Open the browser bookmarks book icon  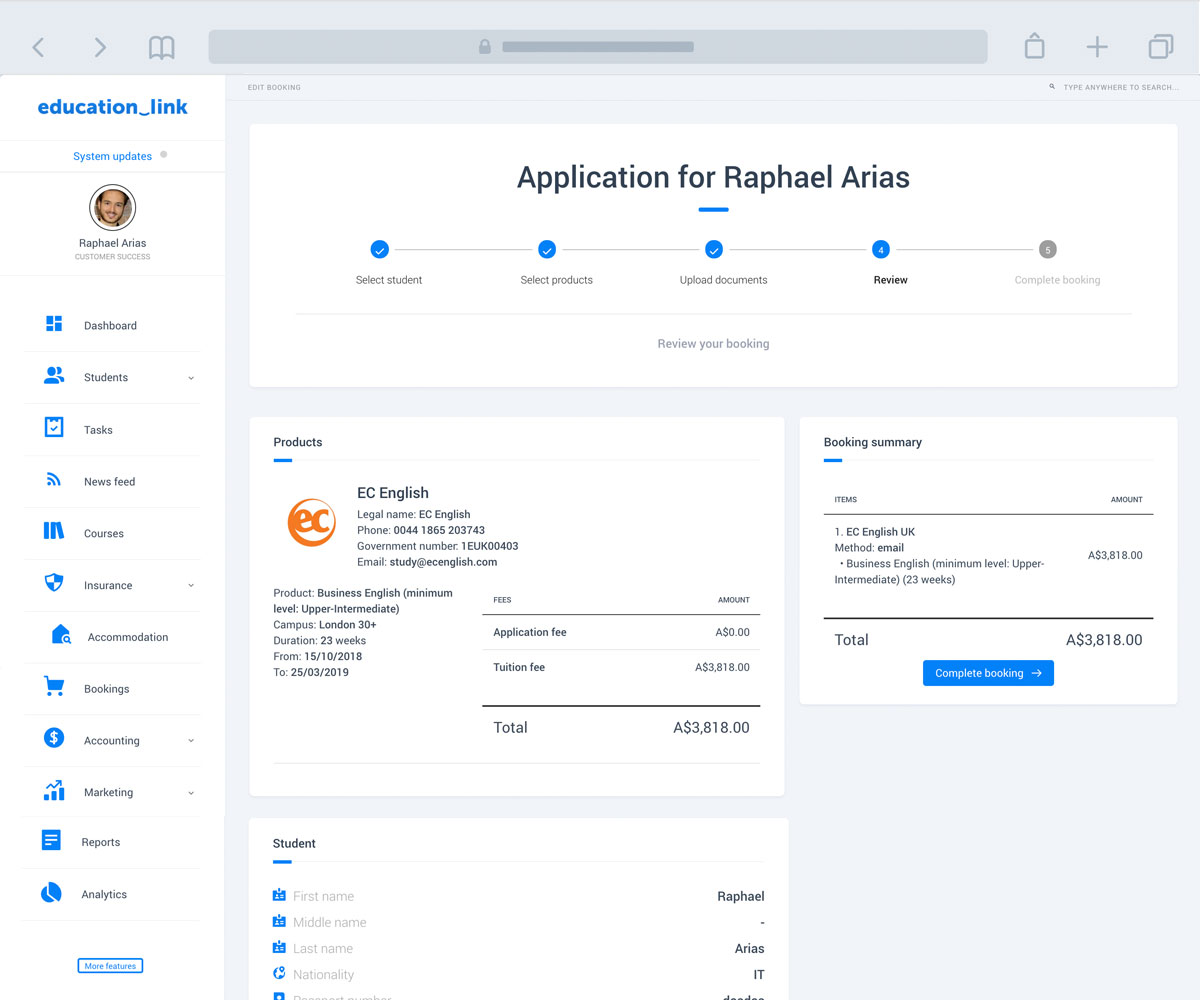tap(161, 47)
